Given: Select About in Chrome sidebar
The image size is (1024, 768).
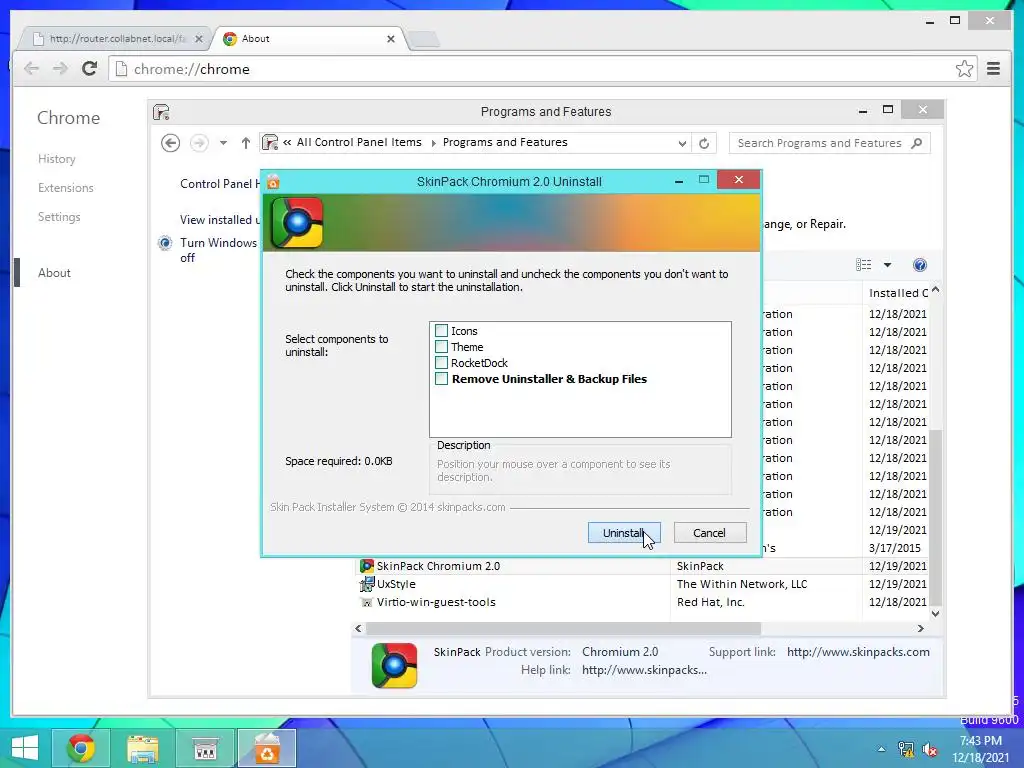Looking at the screenshot, I should pyautogui.click(x=54, y=273).
